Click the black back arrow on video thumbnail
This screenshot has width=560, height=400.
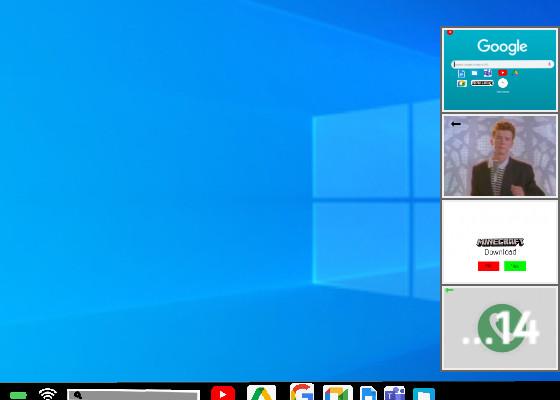(456, 124)
